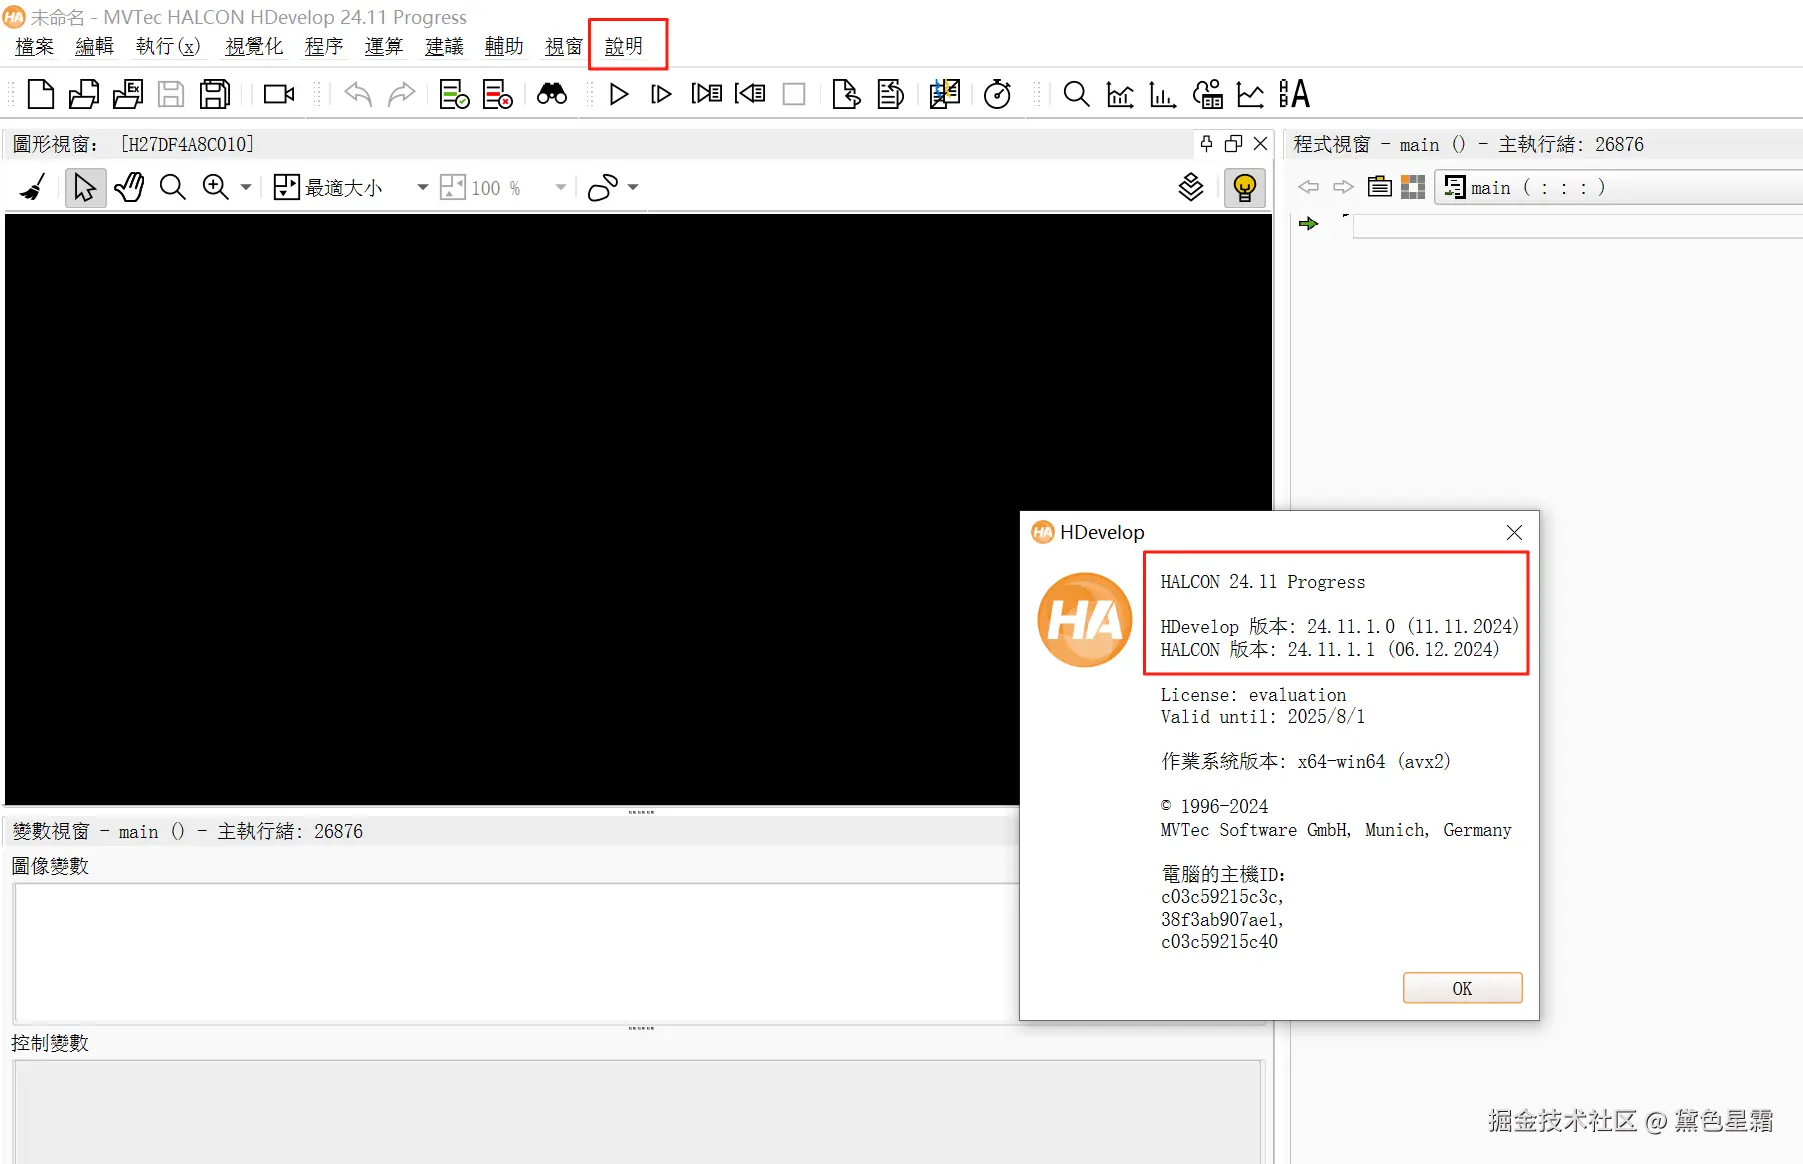This screenshot has width=1803, height=1164.
Task: Open the Feature Histogram bar chart icon
Action: click(x=1162, y=94)
